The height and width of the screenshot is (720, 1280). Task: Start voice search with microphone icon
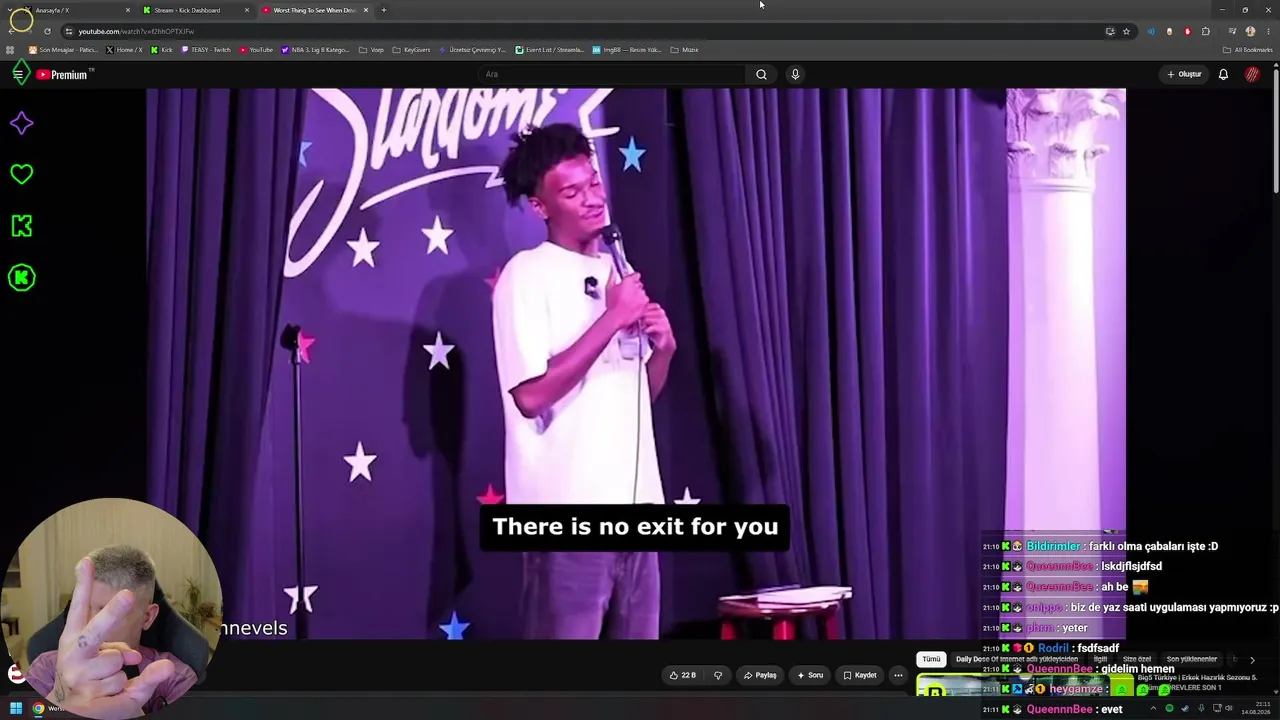795,74
